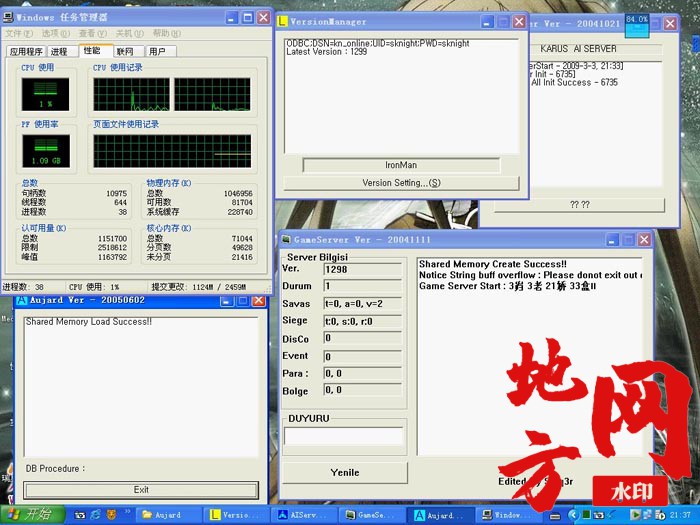Open the 查看(V) menu in Task Manager
Image resolution: width=700 pixels, height=525 pixels.
(93, 33)
